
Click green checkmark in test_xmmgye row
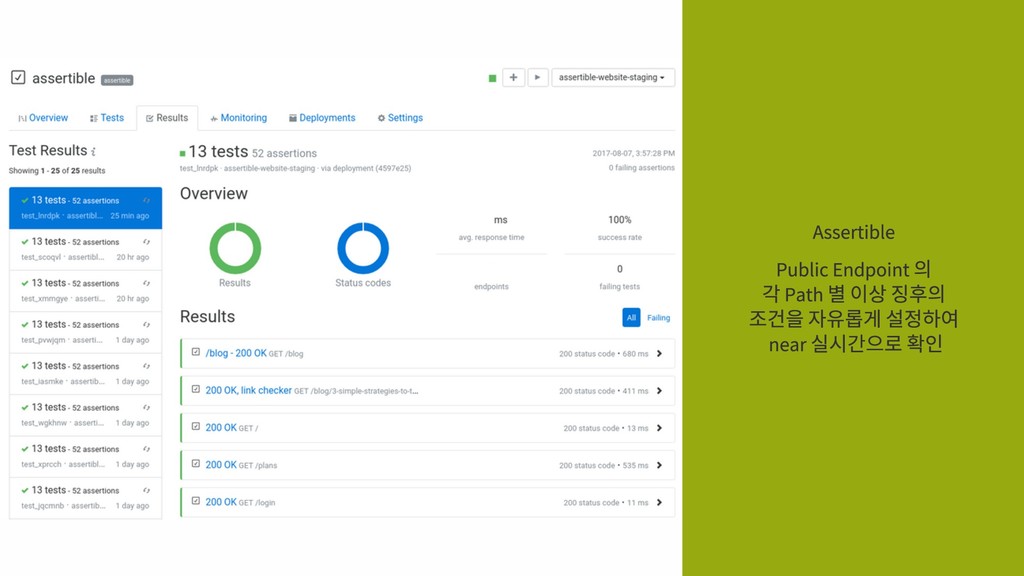click(x=25, y=283)
